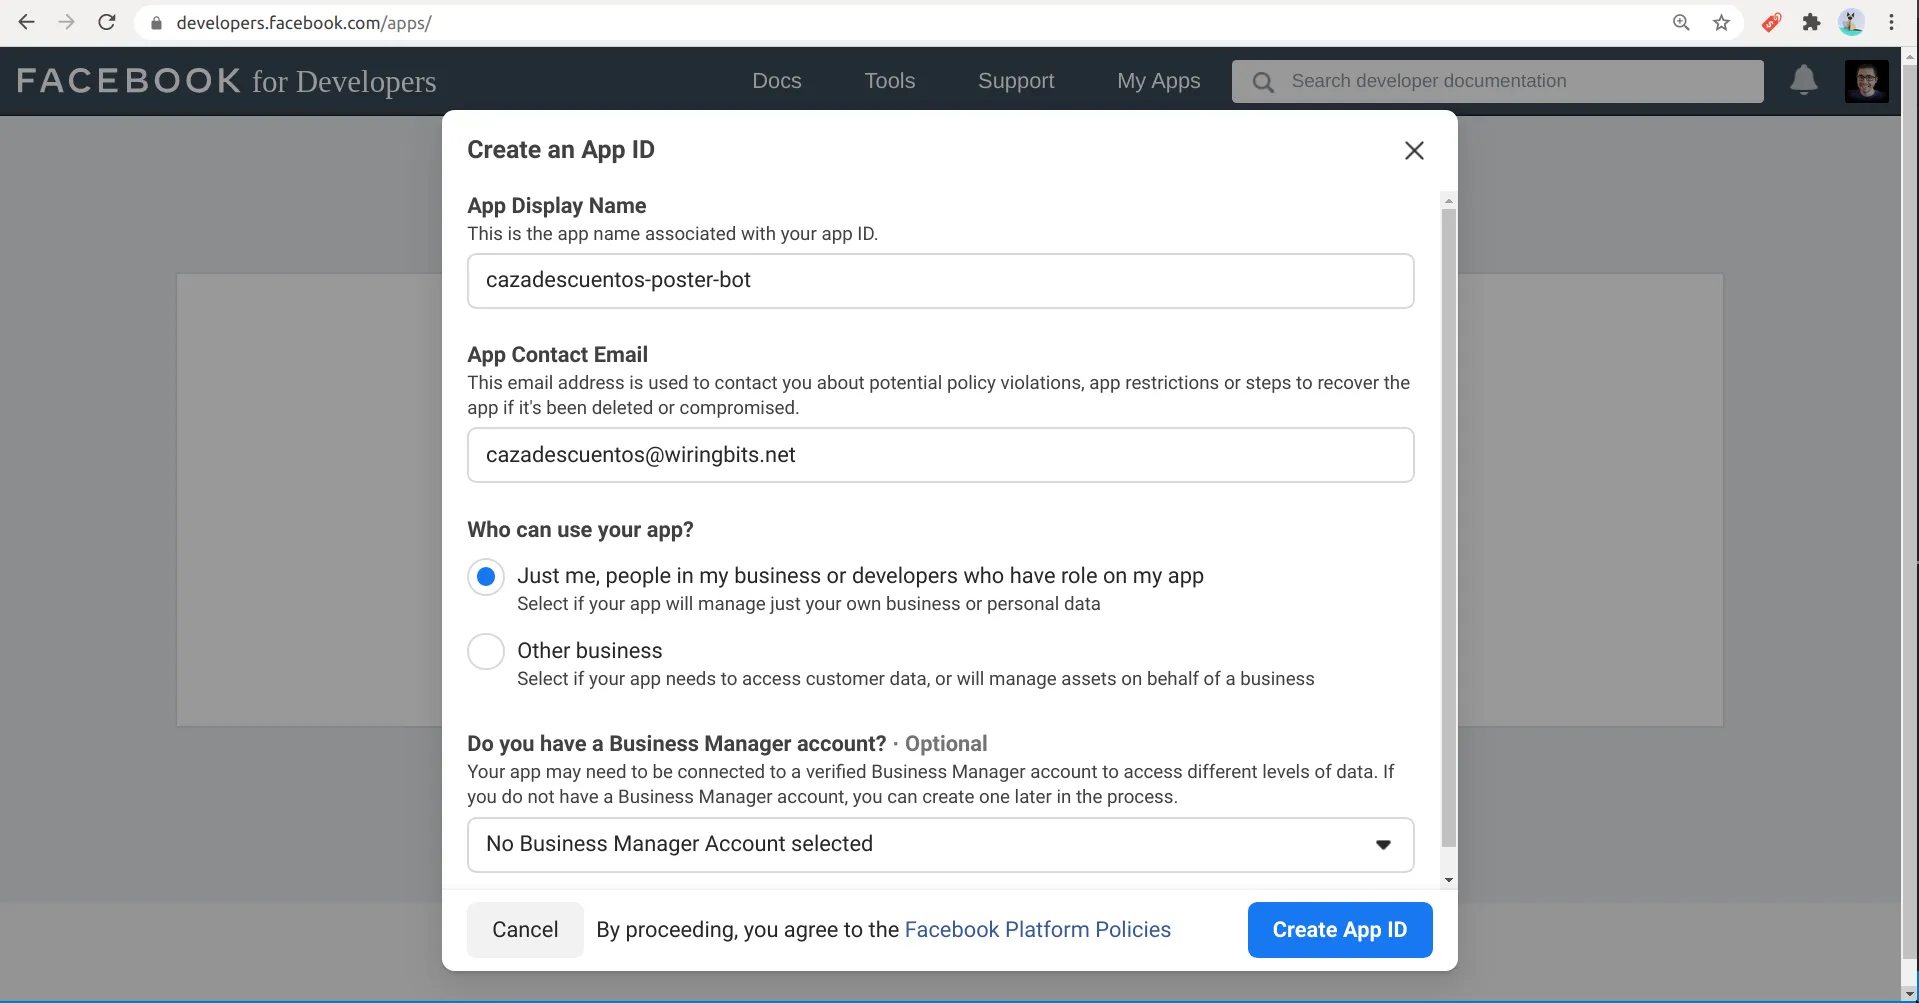This screenshot has height=1003, width=1919.
Task: Open the extensions puzzle icon
Action: 1811,22
